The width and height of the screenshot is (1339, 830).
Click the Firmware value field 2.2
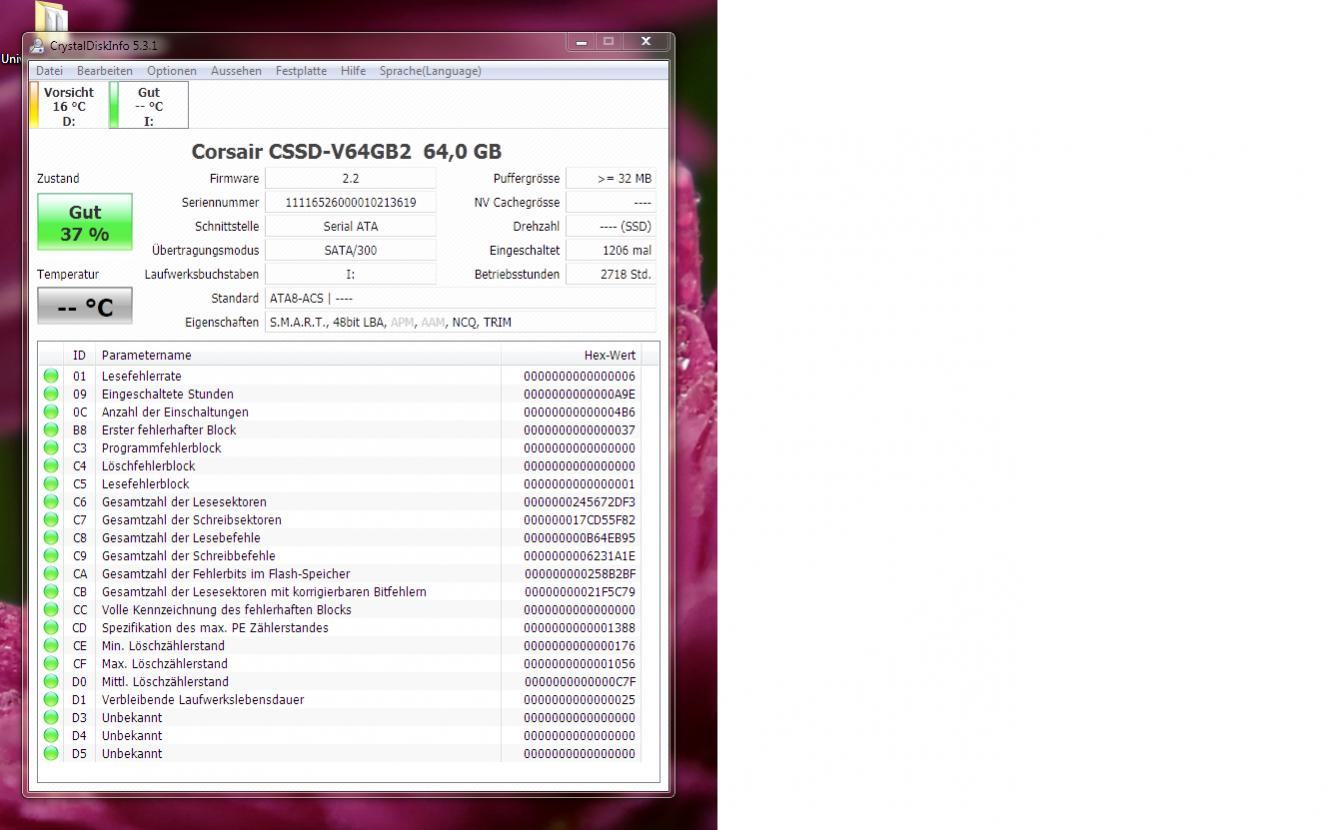click(350, 179)
